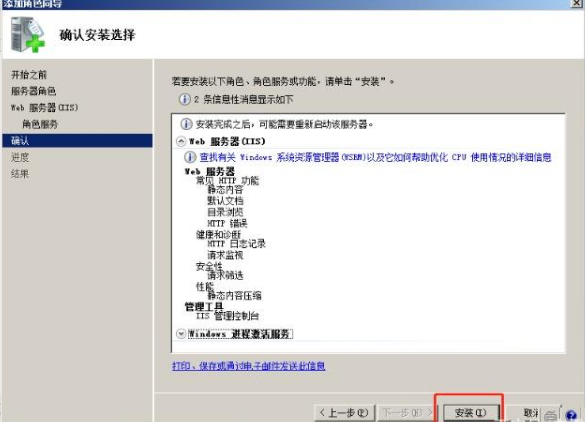
Task: Select 服务器角色 step in sidebar
Action: coord(33,91)
